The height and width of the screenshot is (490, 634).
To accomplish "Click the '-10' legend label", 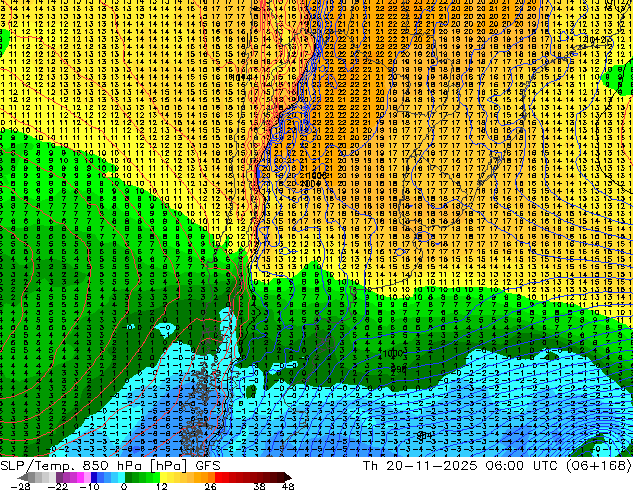I will [x=89, y=486].
